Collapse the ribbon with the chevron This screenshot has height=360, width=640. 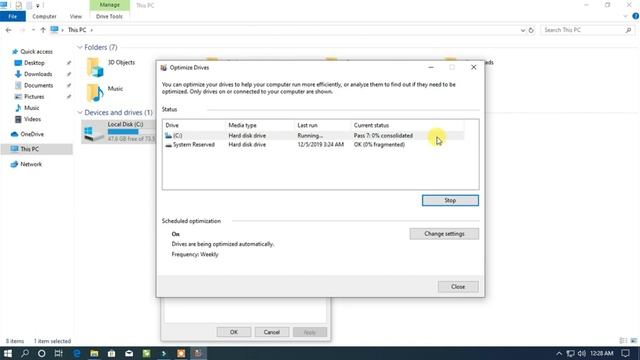click(x=625, y=16)
